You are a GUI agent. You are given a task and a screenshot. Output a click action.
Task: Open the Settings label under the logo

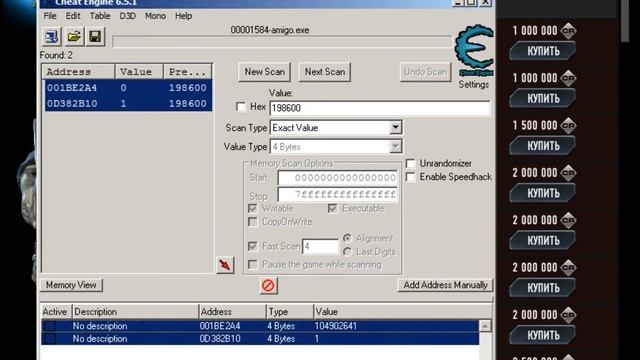pos(473,84)
